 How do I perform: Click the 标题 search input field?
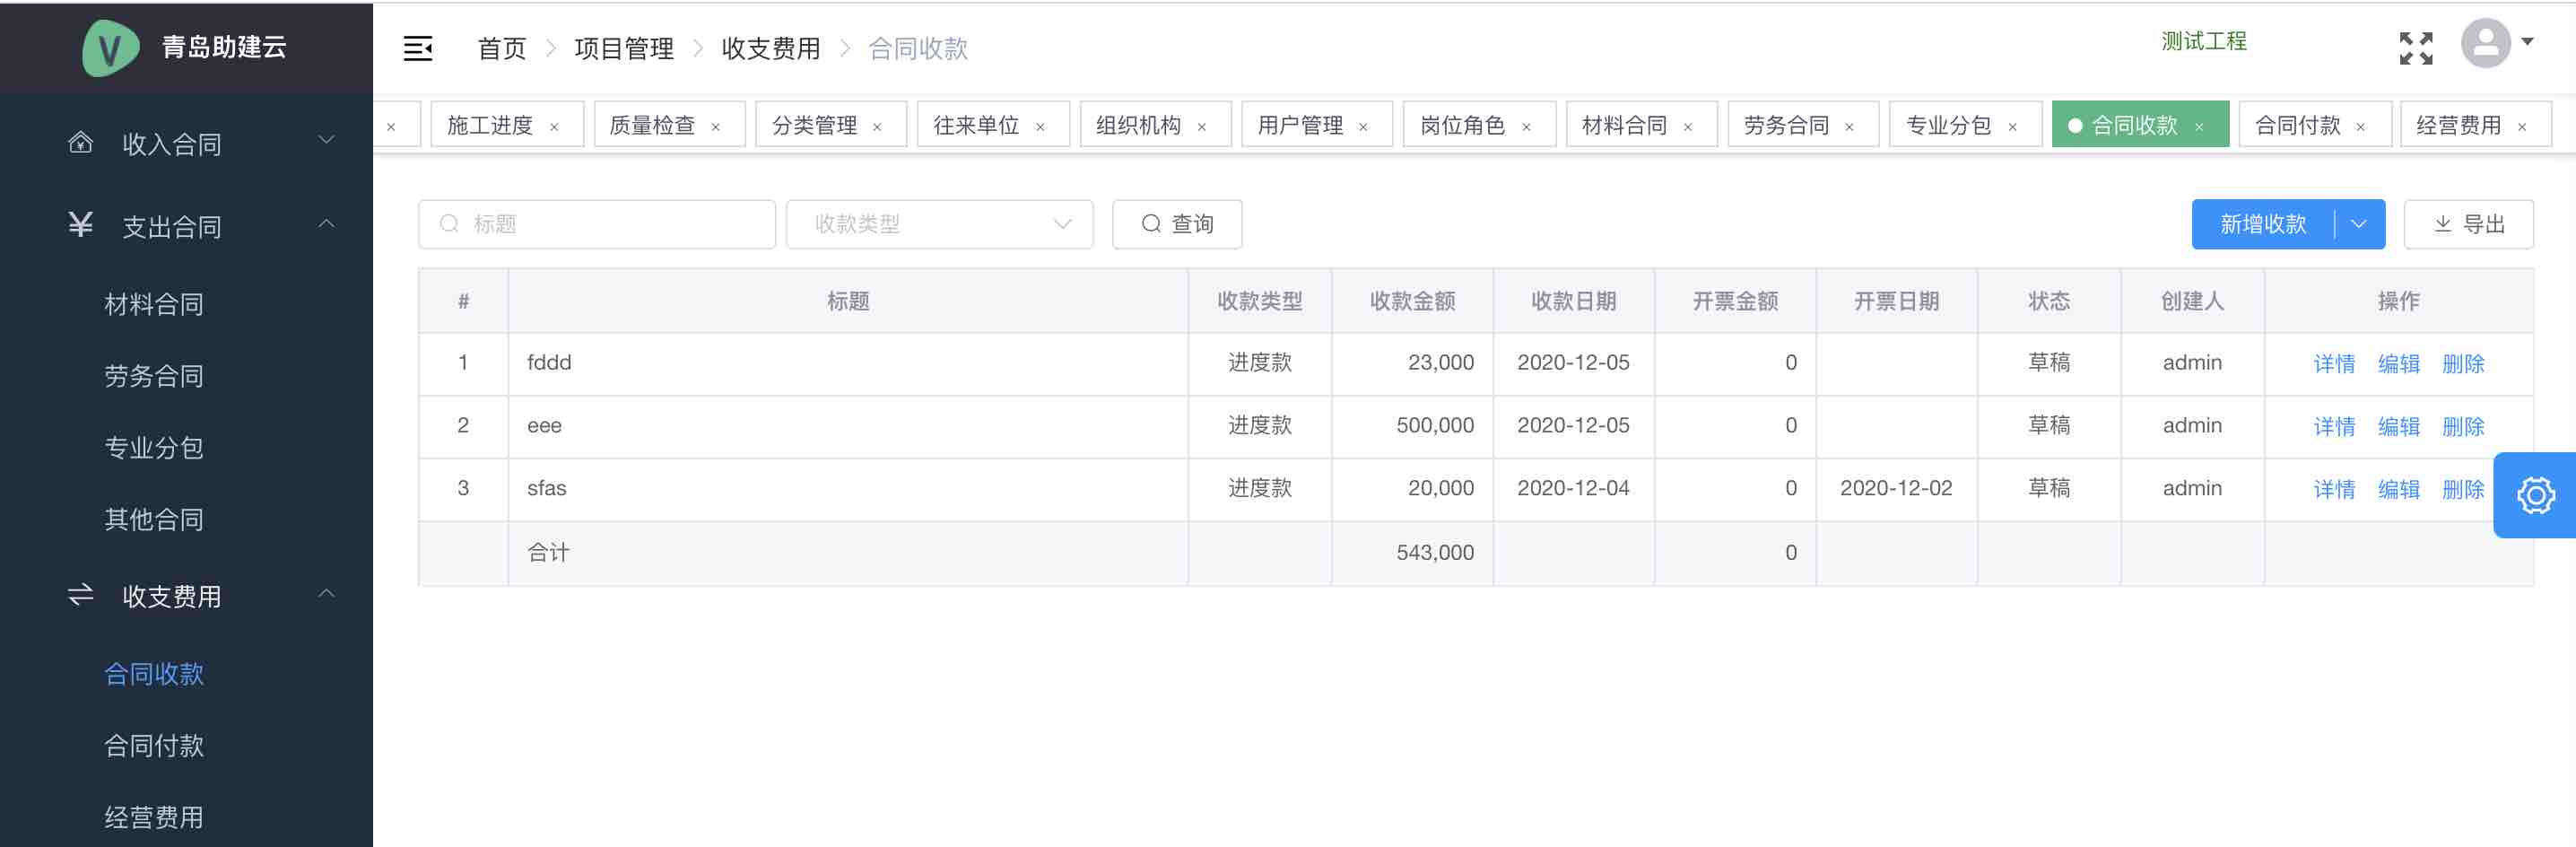pyautogui.click(x=610, y=224)
